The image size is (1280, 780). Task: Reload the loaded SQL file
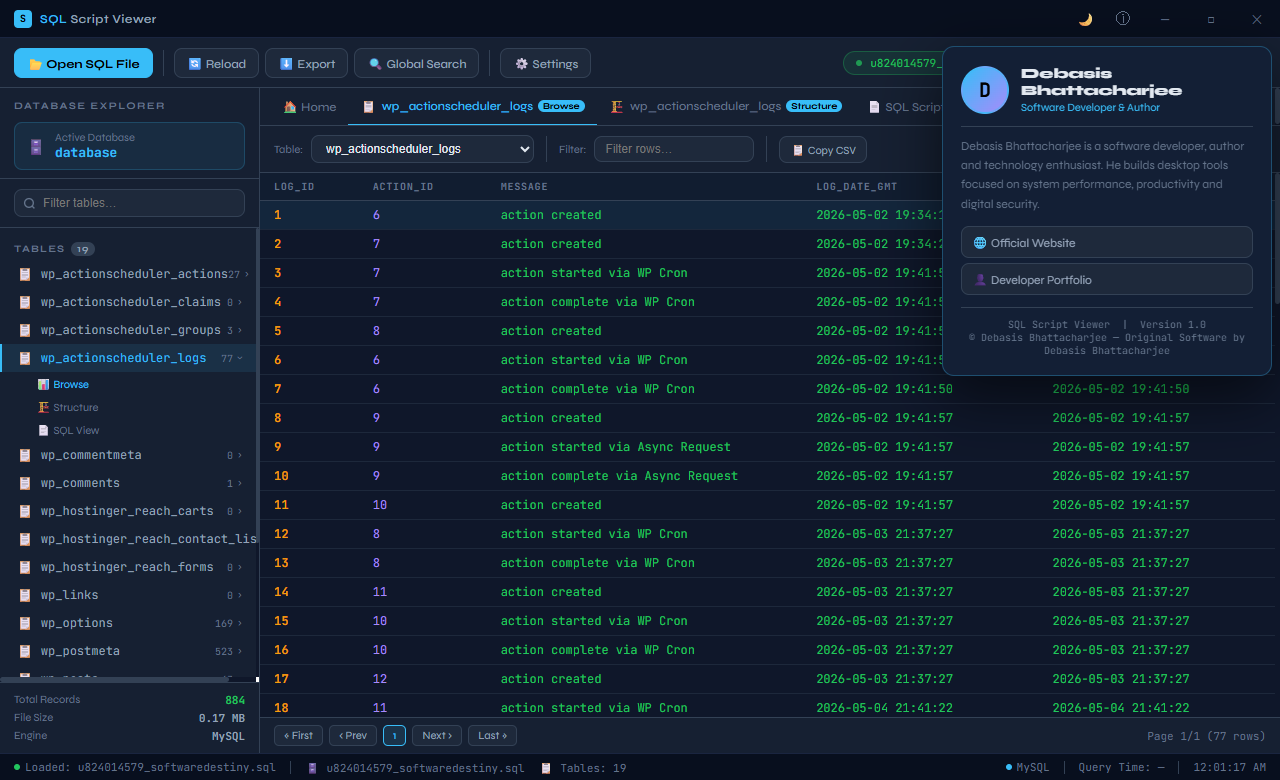(x=217, y=64)
